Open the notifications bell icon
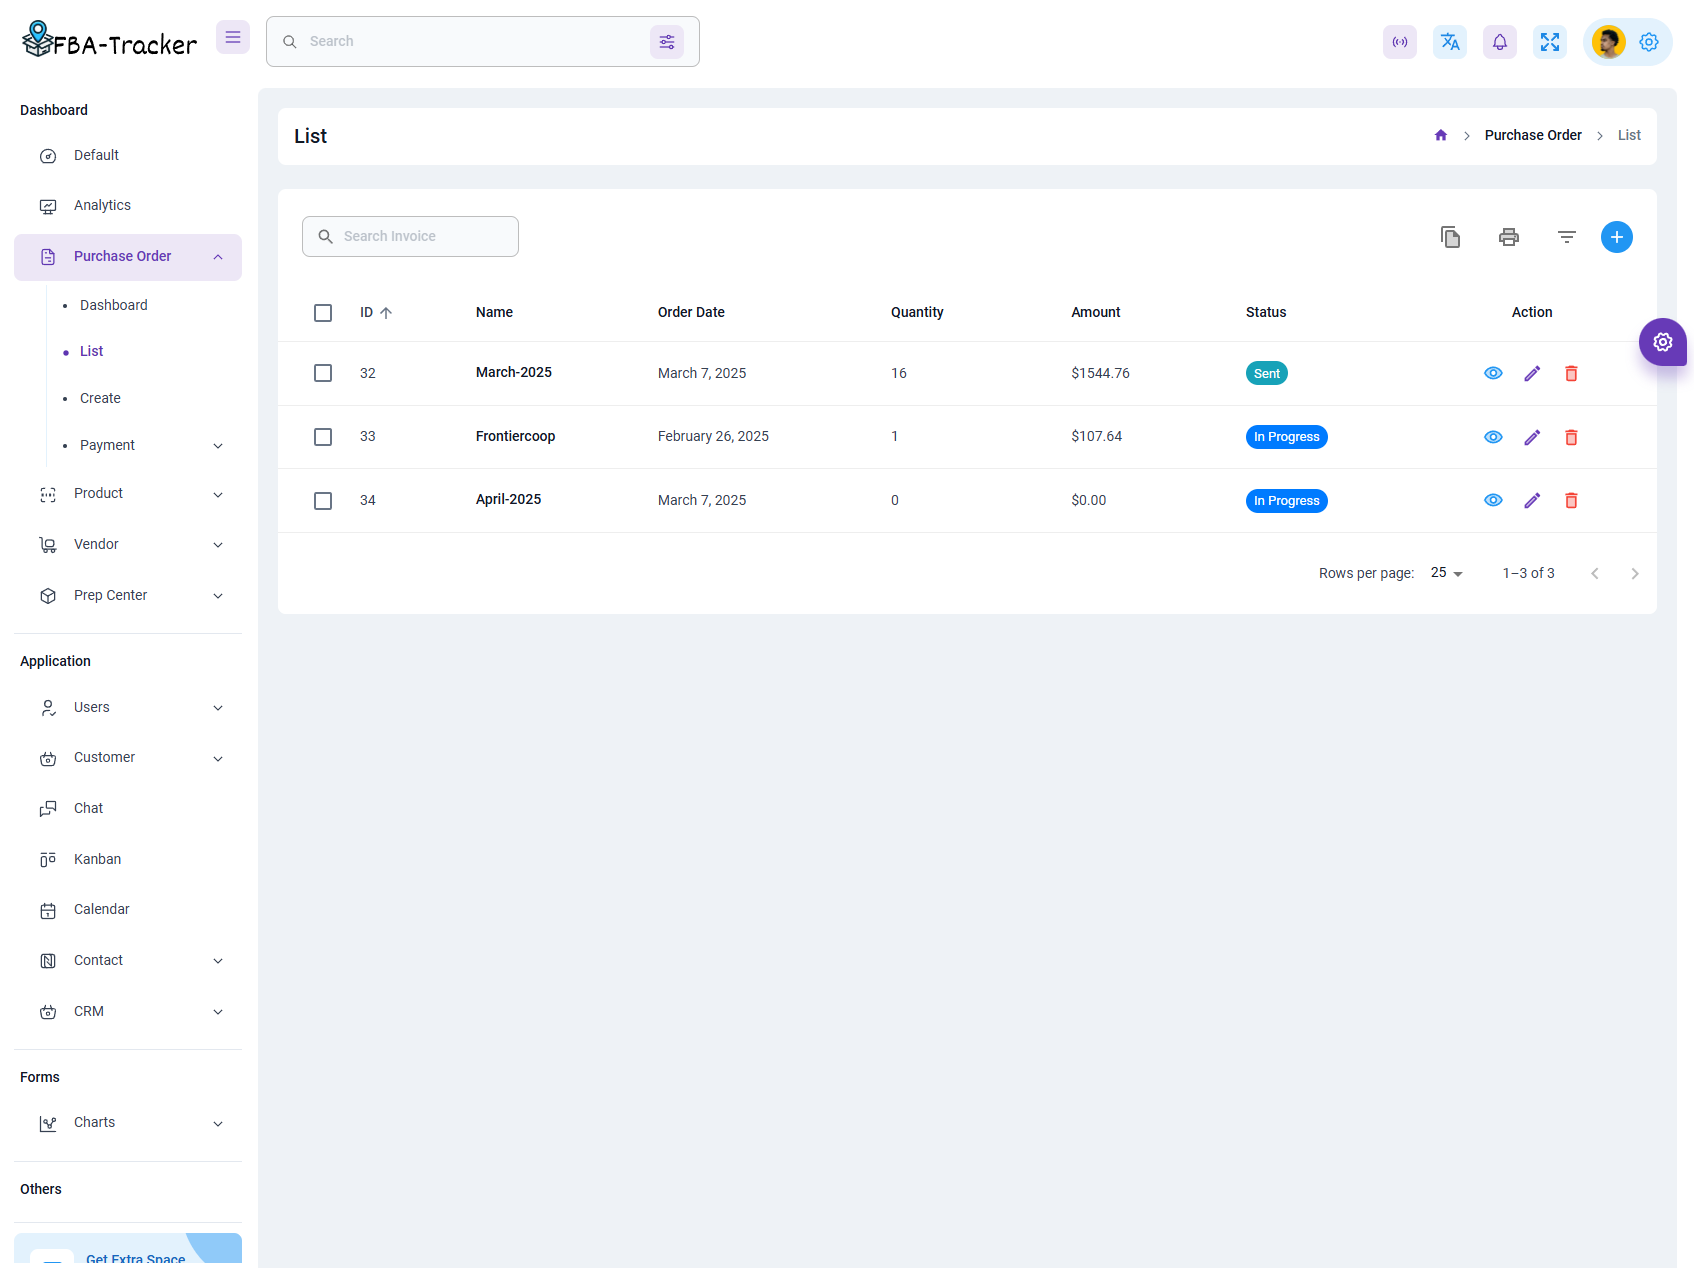This screenshot has height=1268, width=1694. coord(1499,41)
